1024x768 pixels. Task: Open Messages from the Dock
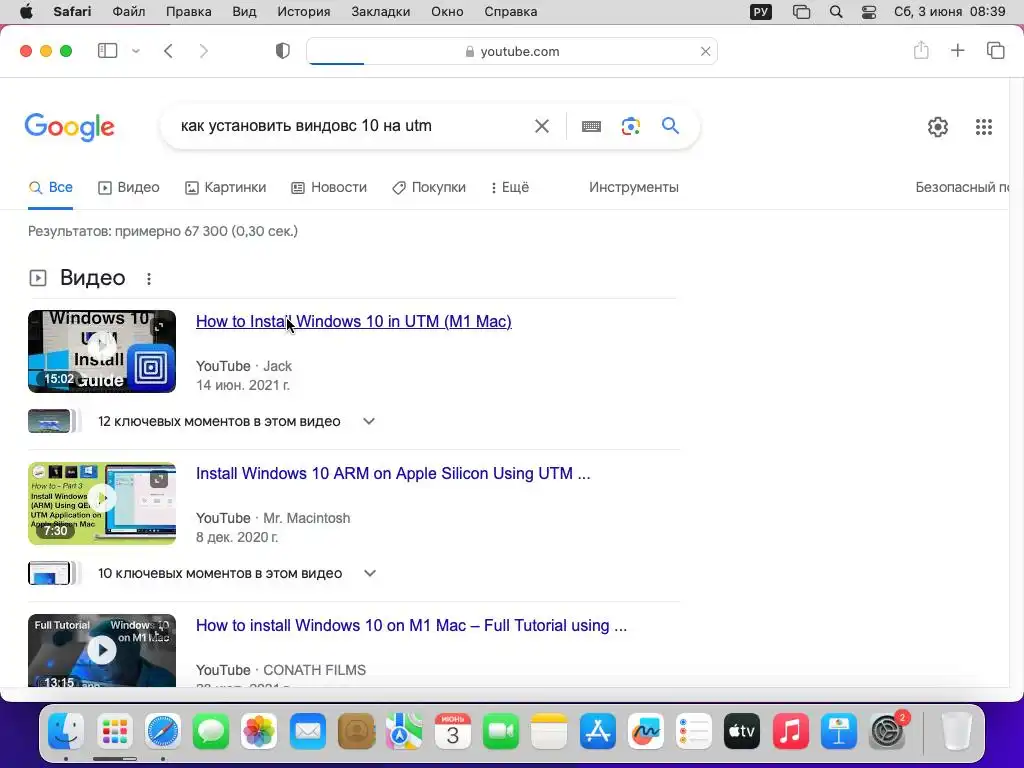tap(211, 731)
